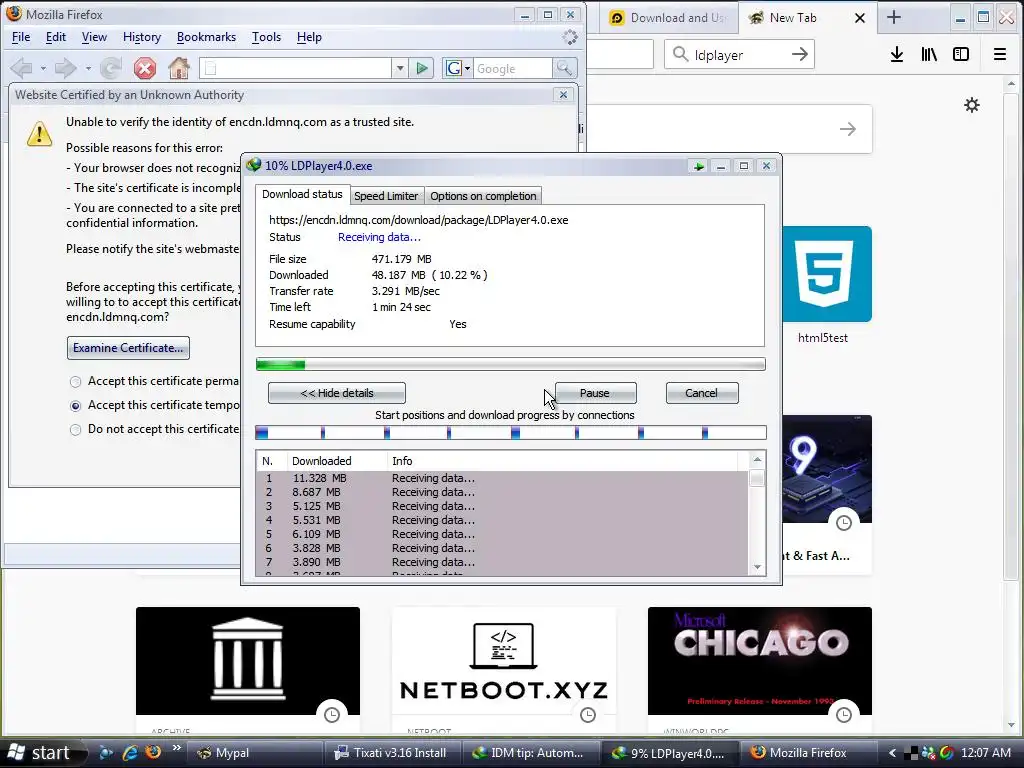The height and width of the screenshot is (768, 1024).
Task: Open IDM tip taskbar button
Action: [x=530, y=753]
